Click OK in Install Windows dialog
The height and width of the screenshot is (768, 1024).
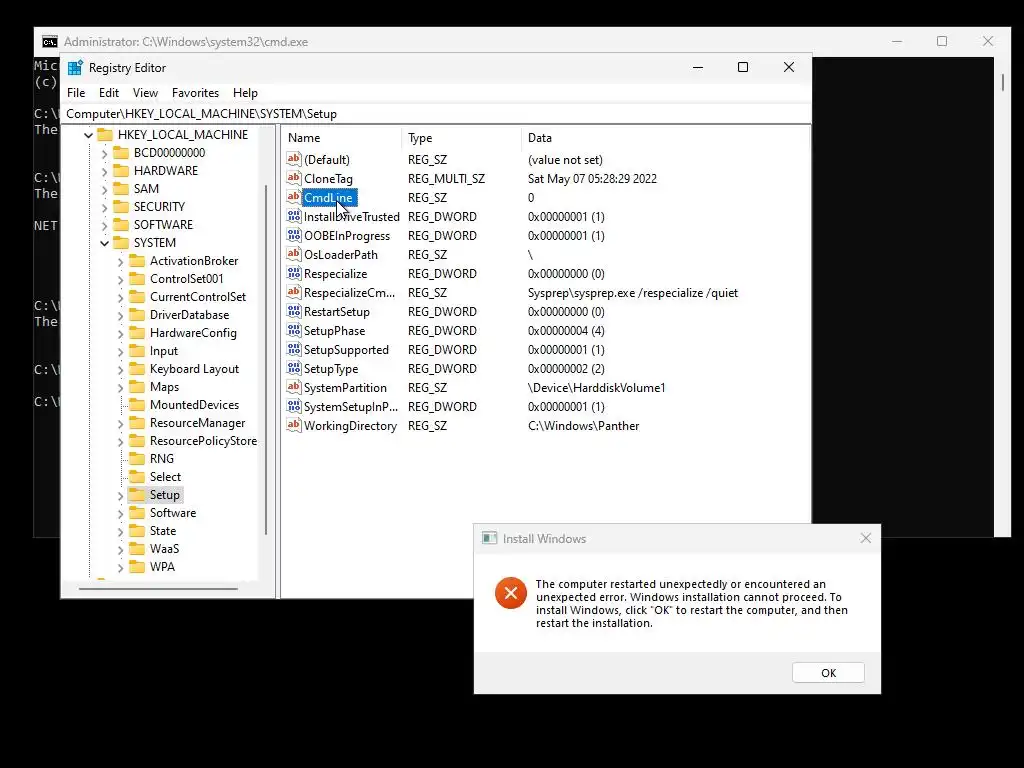(x=828, y=673)
